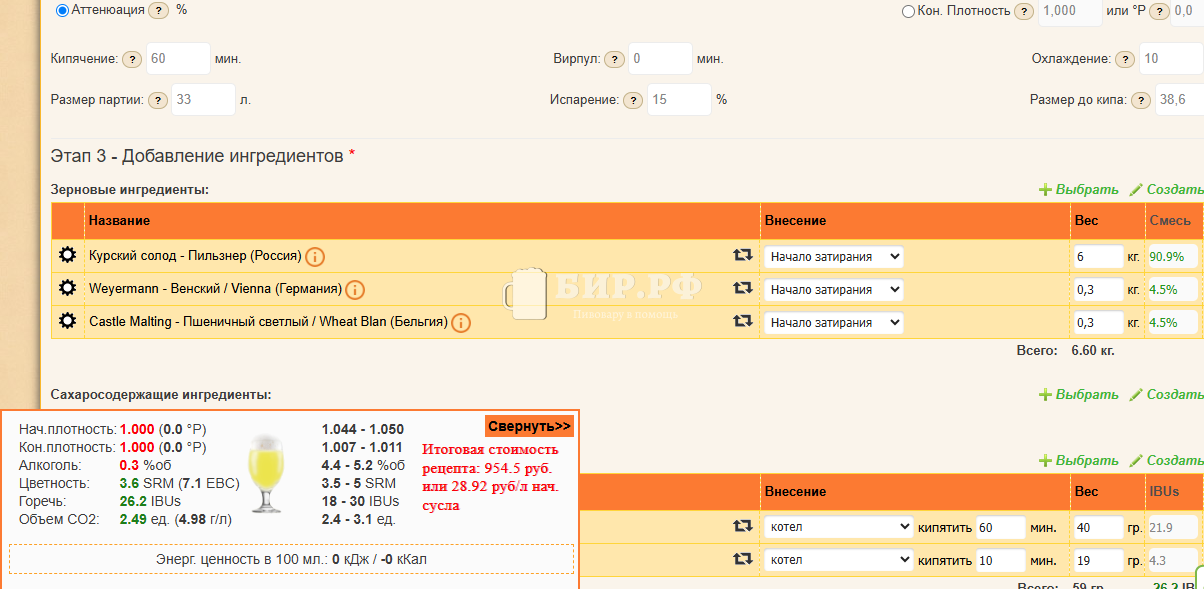
Task: Show help for Вирпул field
Action: (x=614, y=59)
